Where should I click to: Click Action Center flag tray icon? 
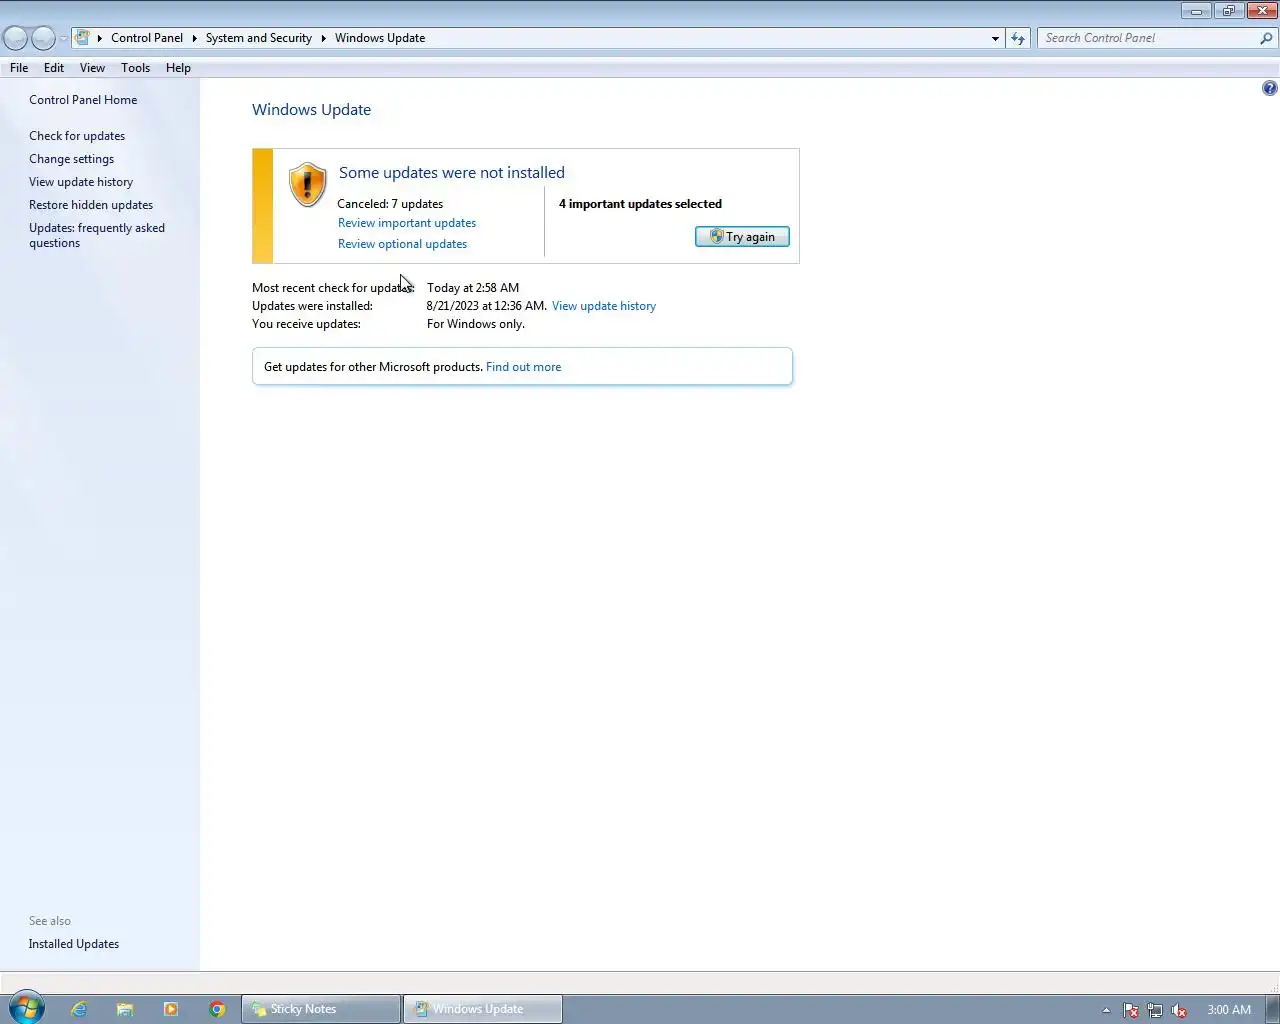click(1131, 1010)
